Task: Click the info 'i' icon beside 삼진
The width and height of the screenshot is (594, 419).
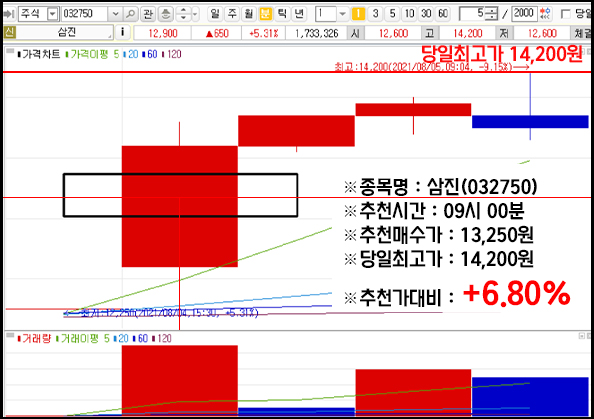Action: (122, 33)
